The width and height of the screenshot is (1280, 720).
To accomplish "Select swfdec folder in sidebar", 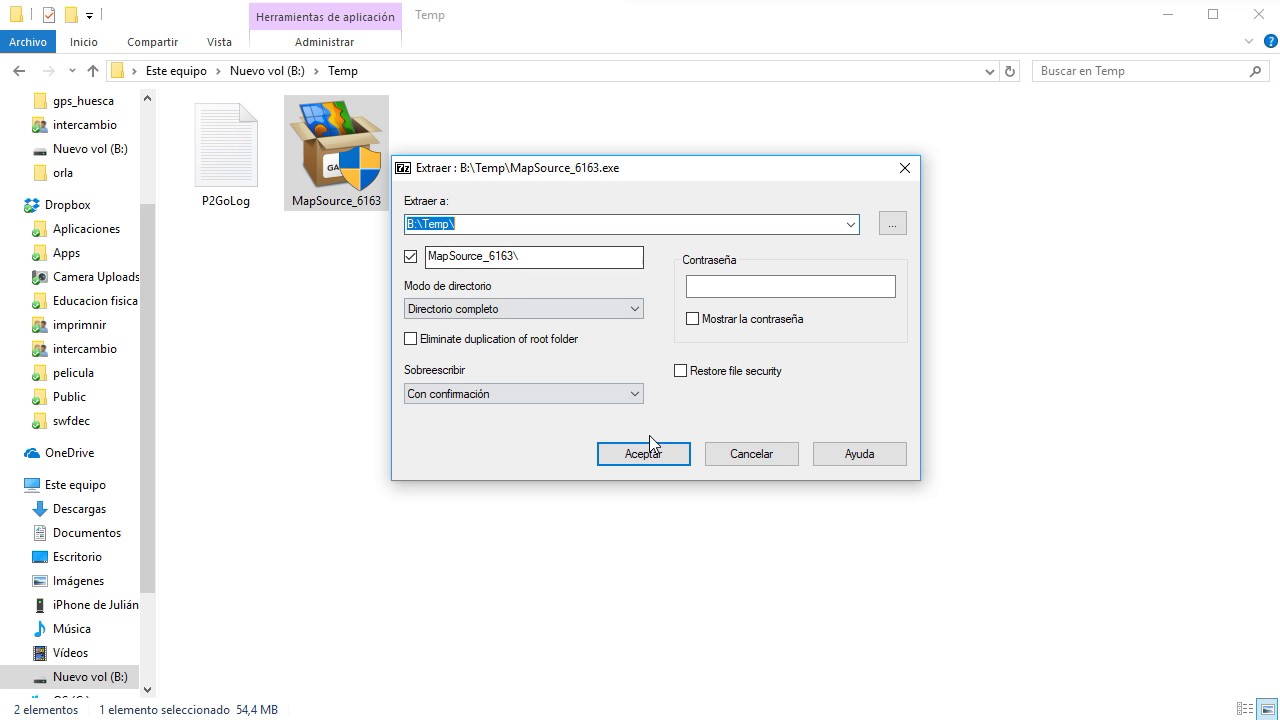I will click(x=71, y=421).
